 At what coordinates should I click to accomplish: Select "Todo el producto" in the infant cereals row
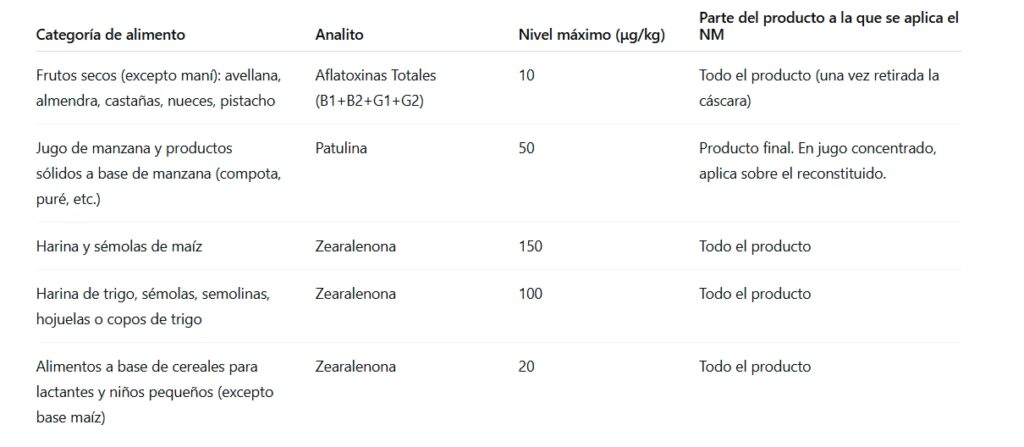[x=755, y=367]
